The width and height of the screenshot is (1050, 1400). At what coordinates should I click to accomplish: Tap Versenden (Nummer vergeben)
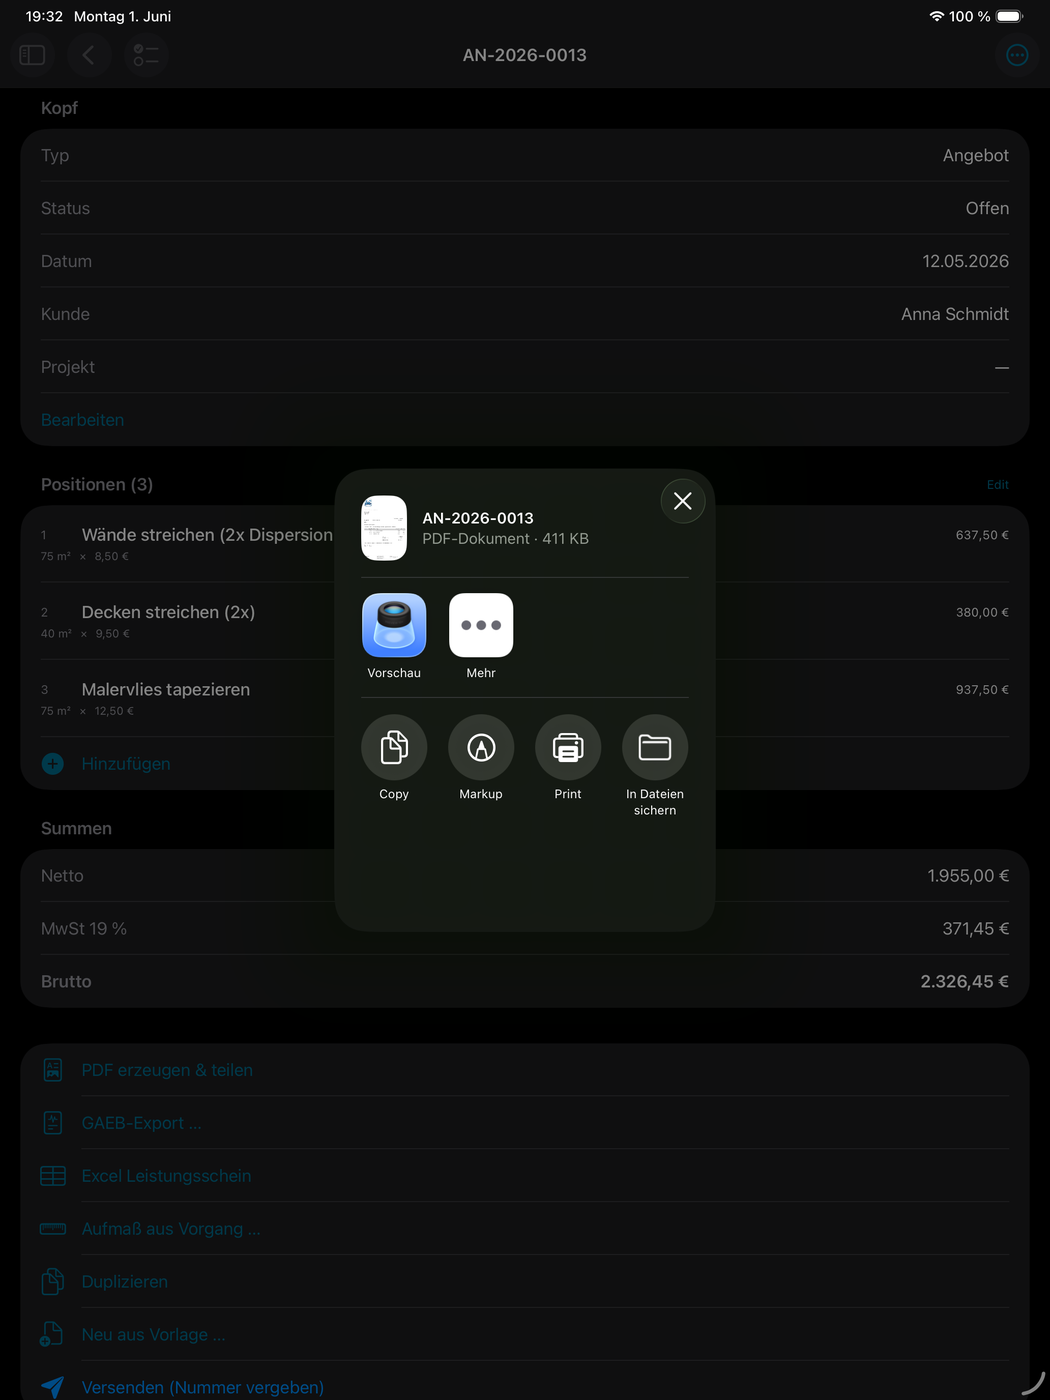point(203,1388)
